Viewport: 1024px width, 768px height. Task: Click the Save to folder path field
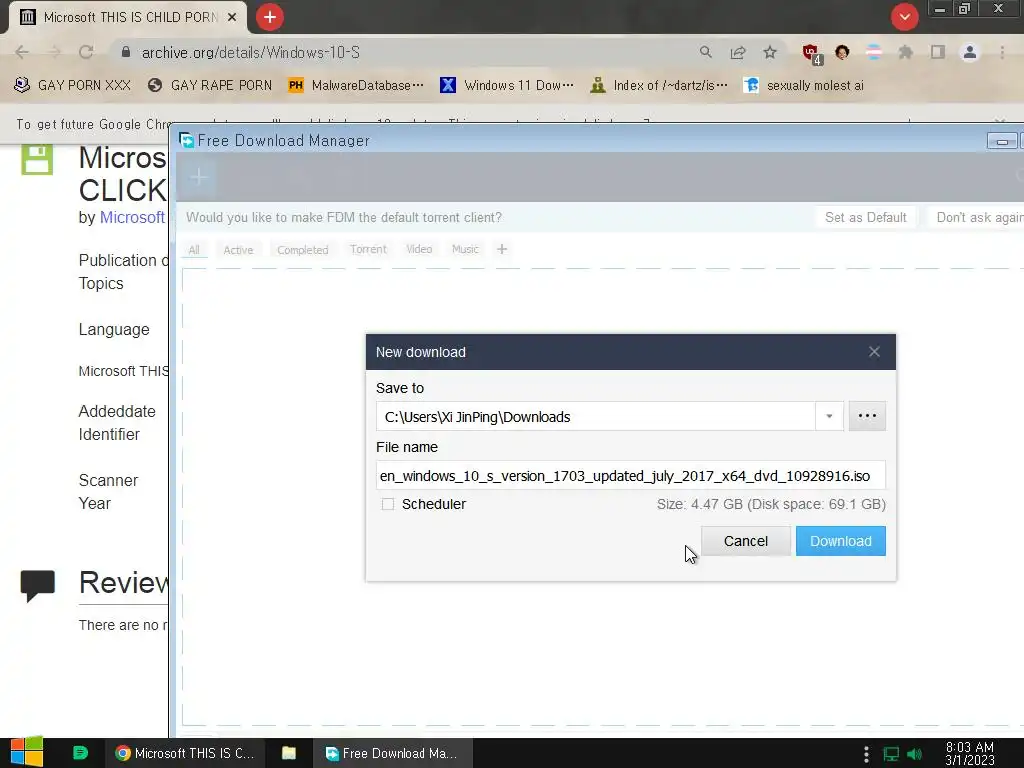click(595, 417)
